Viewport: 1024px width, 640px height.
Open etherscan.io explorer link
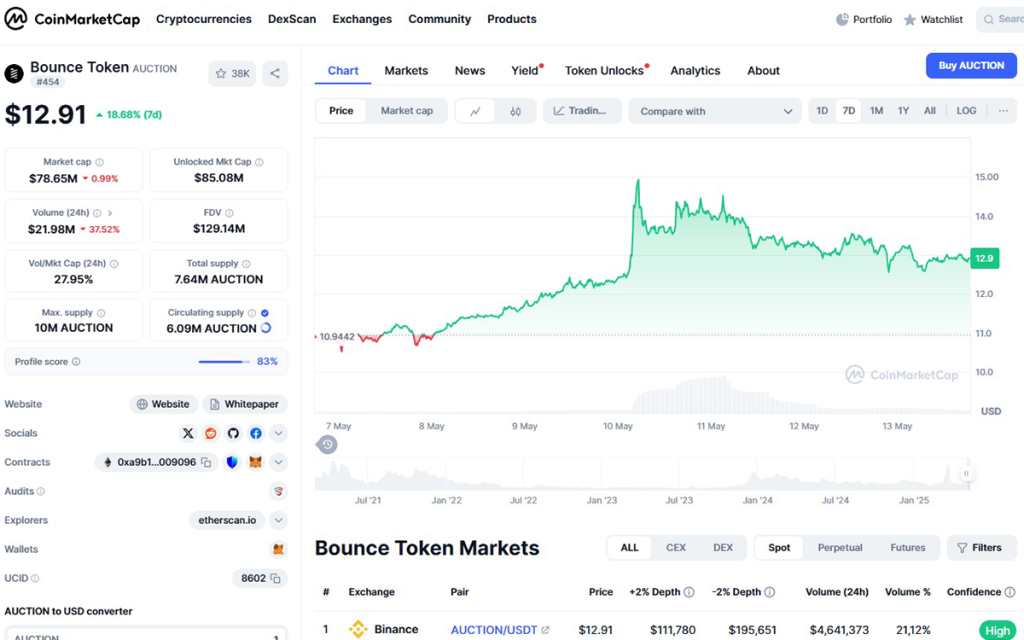pos(227,520)
